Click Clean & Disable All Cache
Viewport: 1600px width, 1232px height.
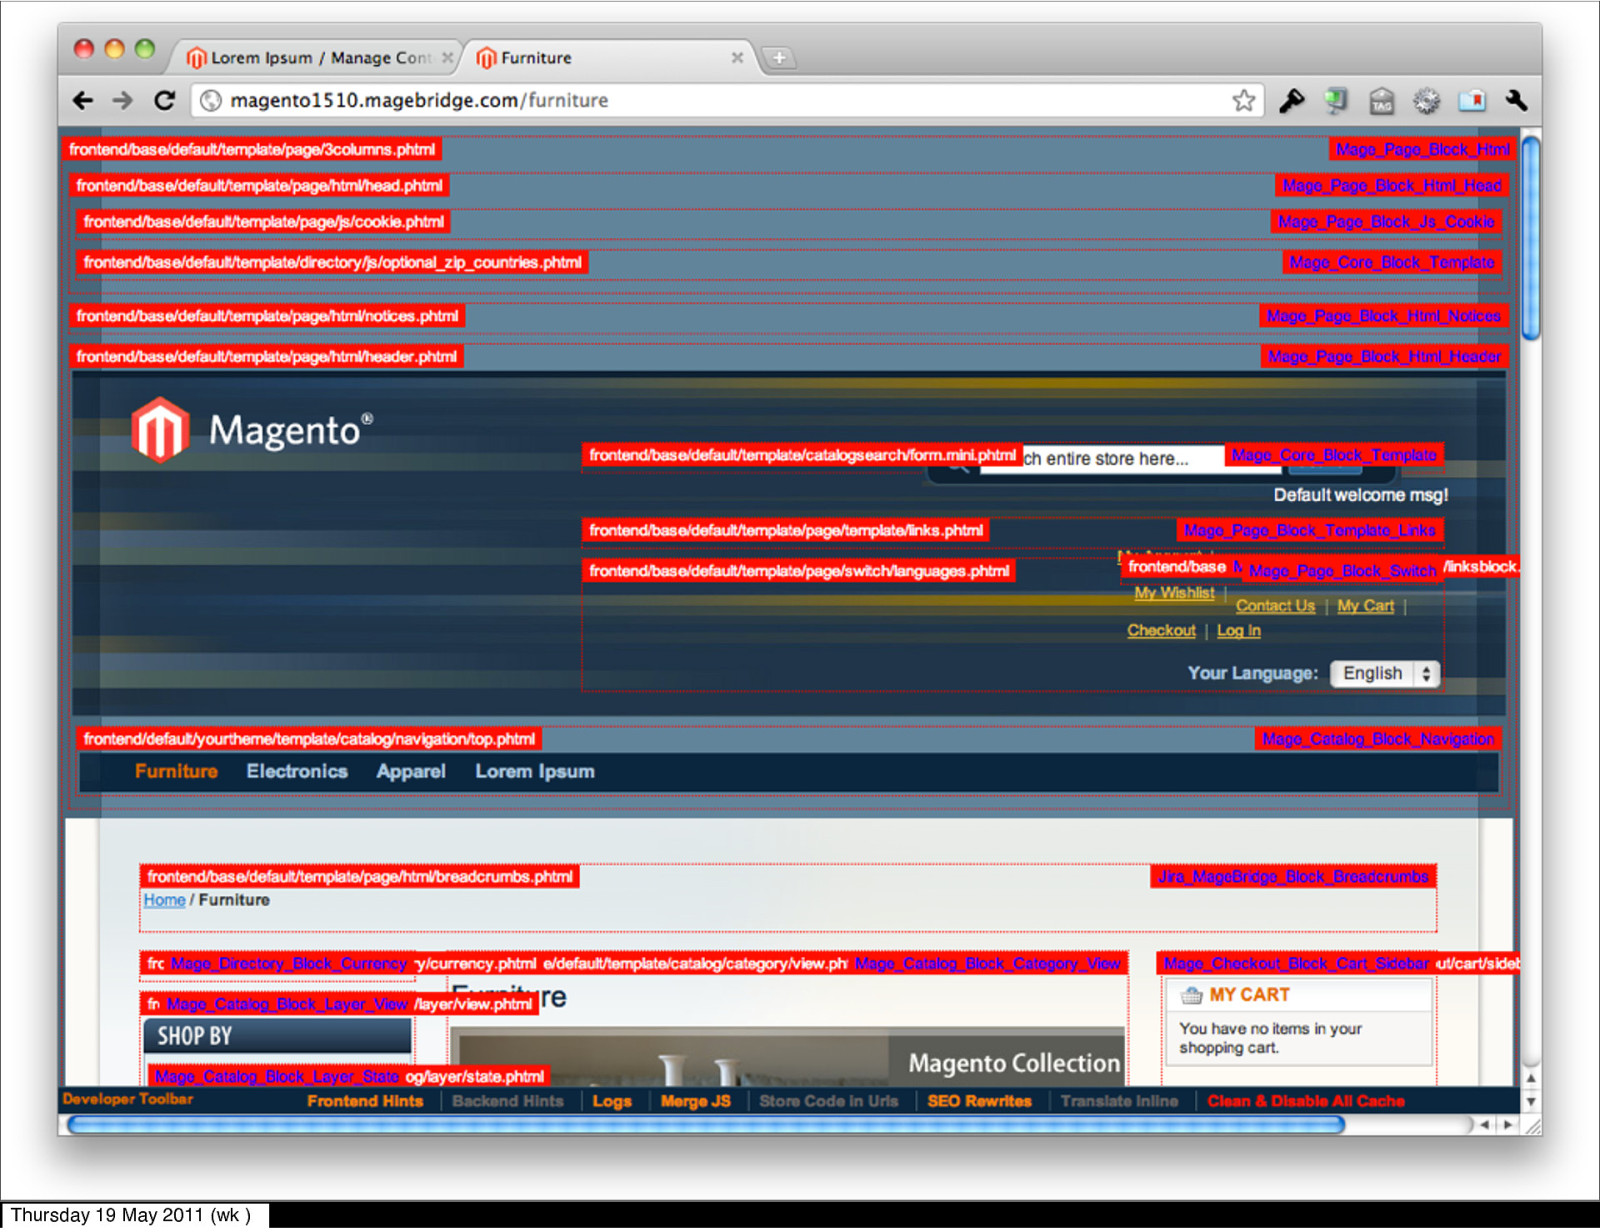(1306, 1101)
